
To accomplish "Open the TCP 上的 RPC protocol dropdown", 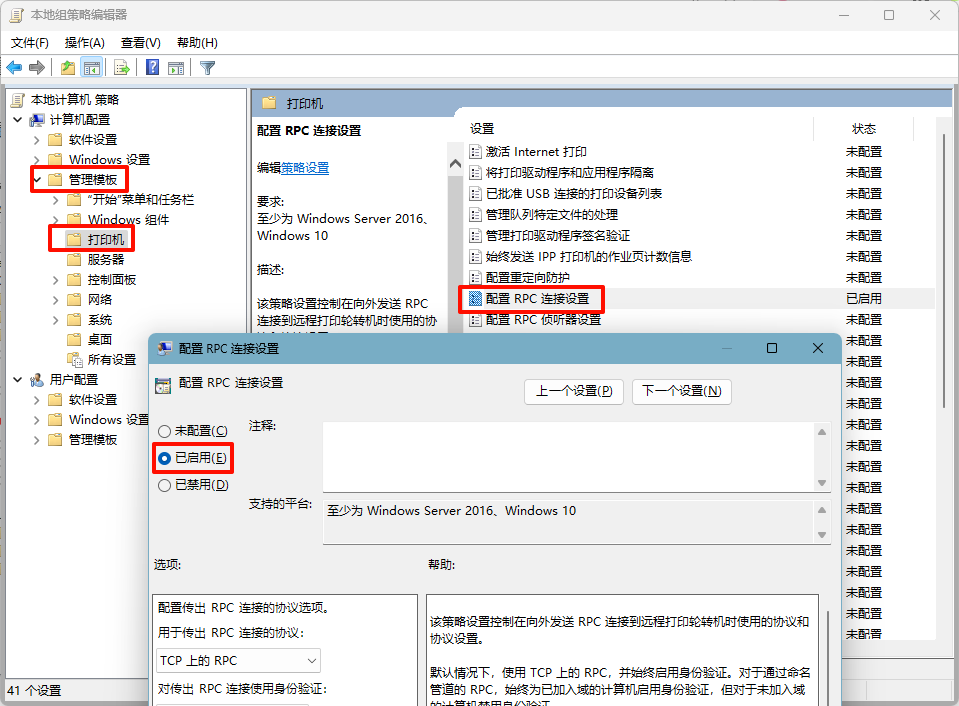I will pos(239,661).
